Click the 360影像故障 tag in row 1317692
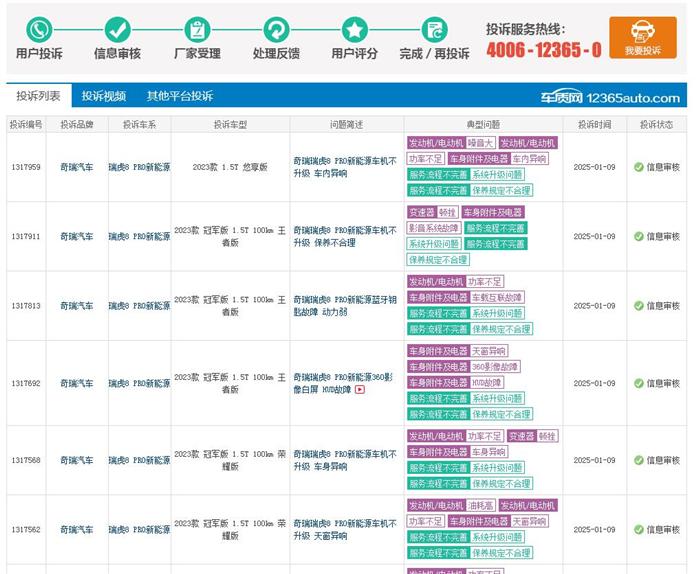 (495, 367)
